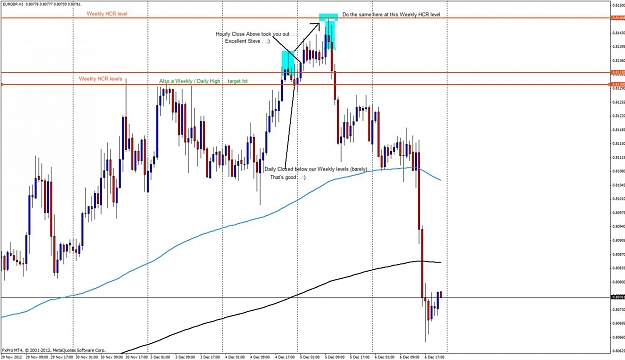Click the EURGBP H1 chart title text
Viewport: 625px width, 360px height.
click(41, 4)
